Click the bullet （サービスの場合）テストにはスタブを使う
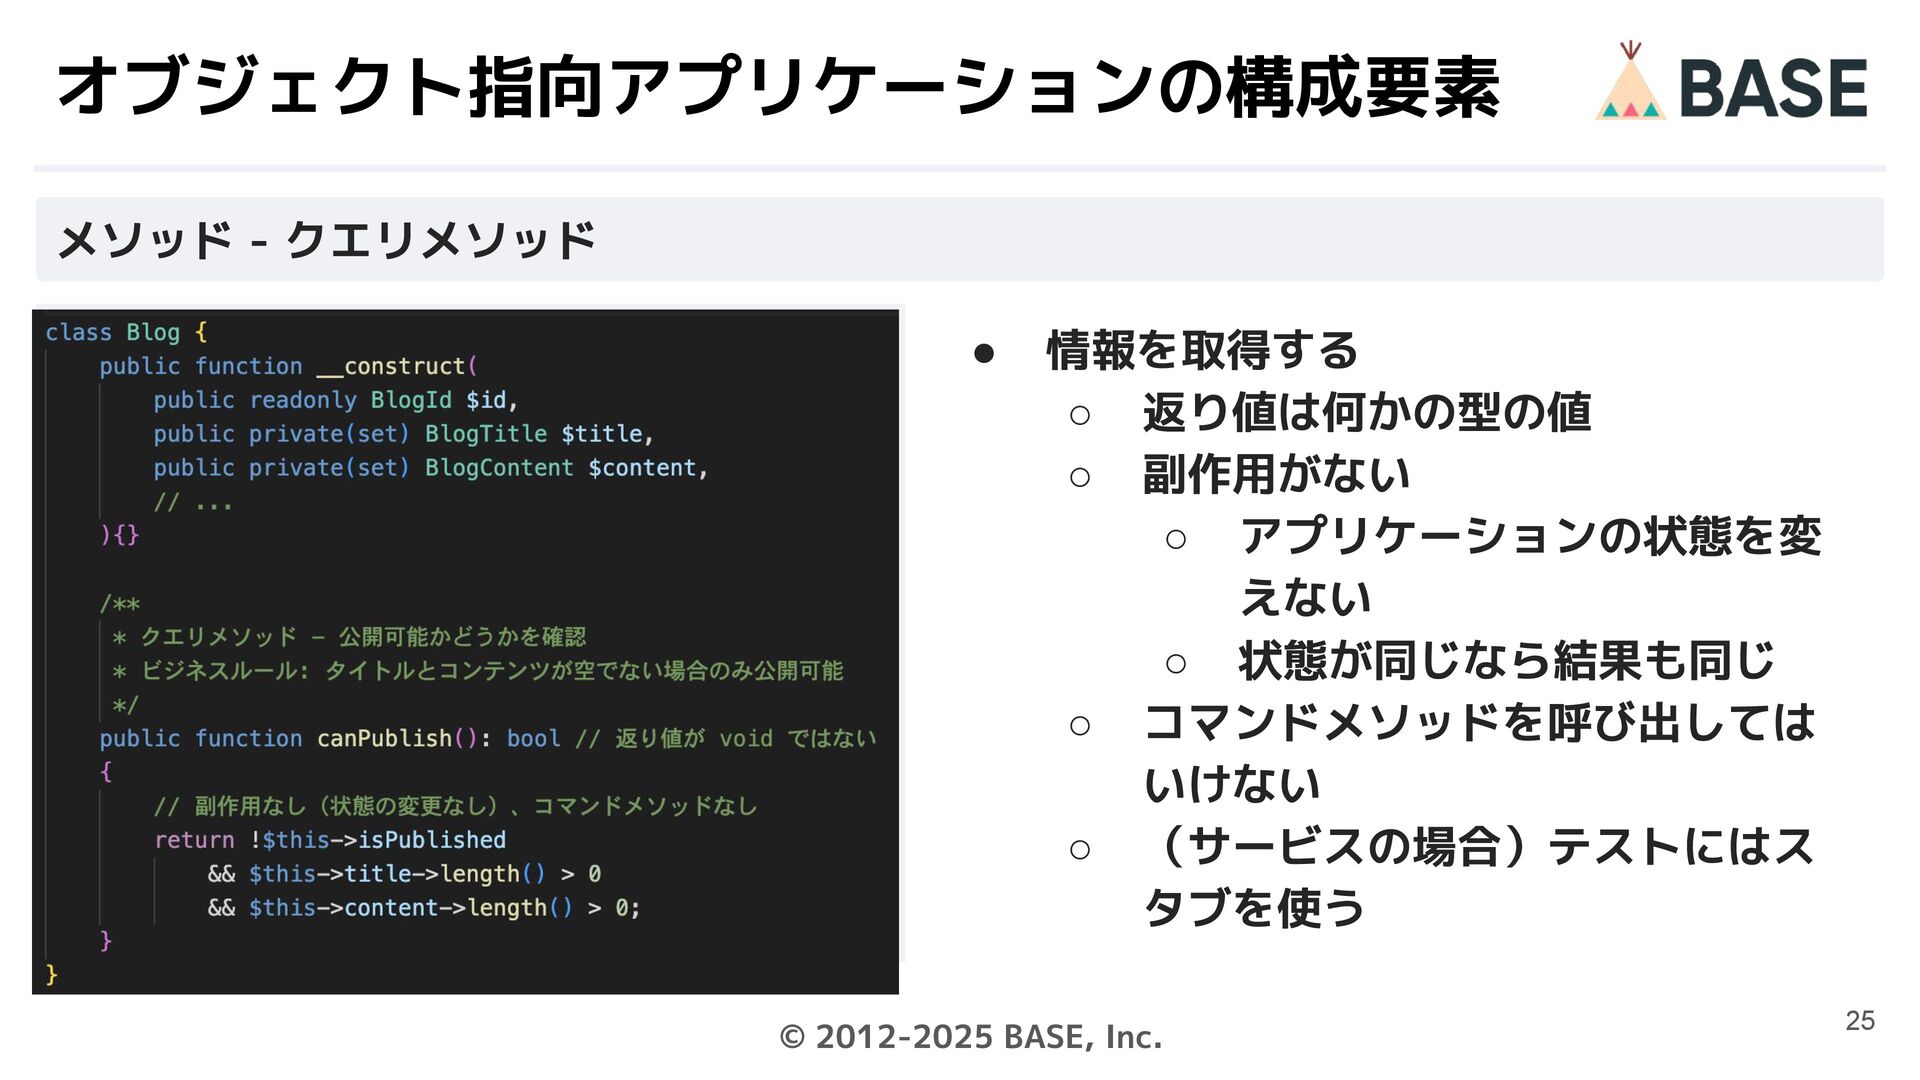 pos(1479,877)
